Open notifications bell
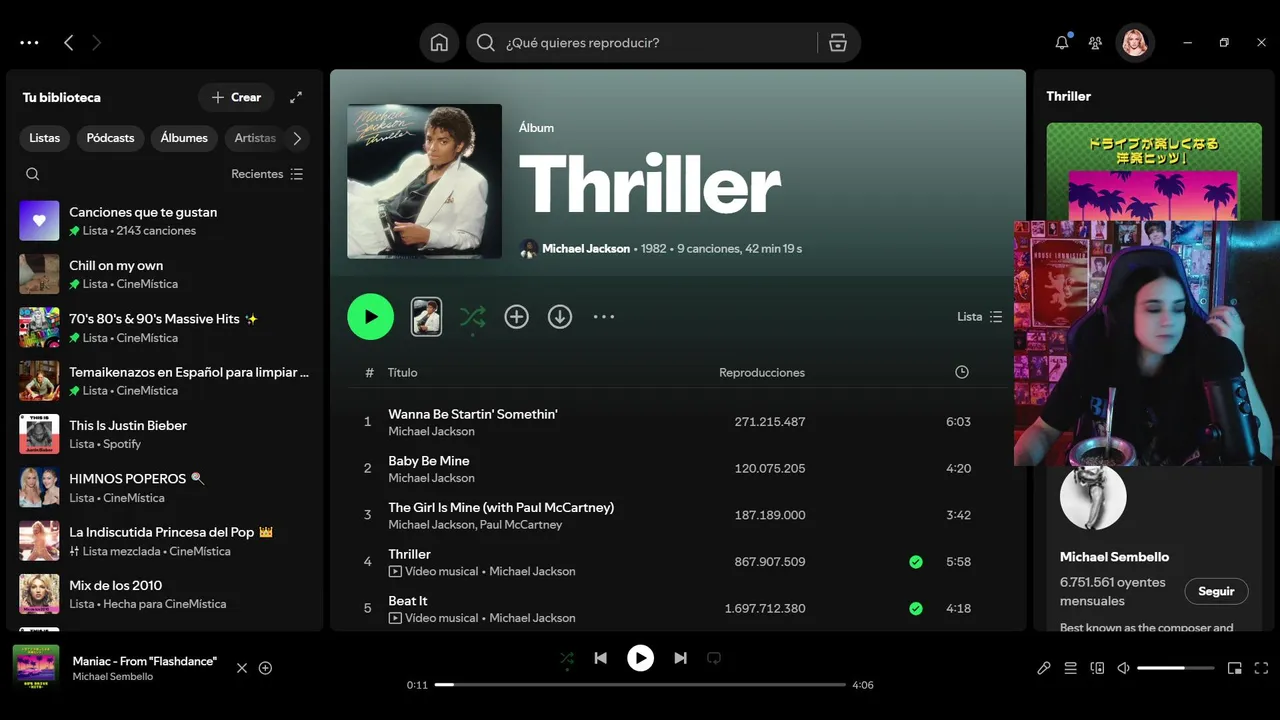1280x720 pixels. tap(1062, 43)
